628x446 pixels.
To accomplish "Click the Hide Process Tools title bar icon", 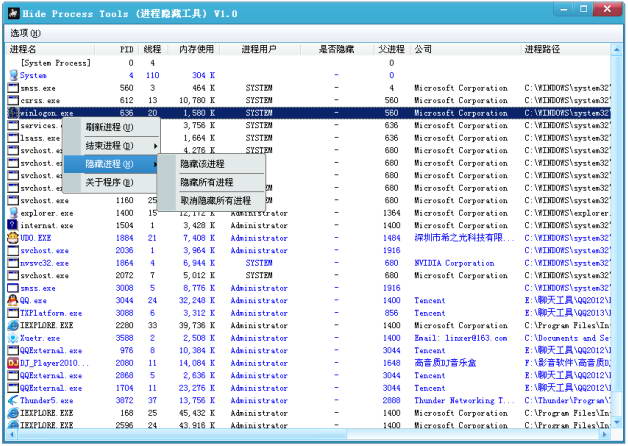I will tap(14, 14).
